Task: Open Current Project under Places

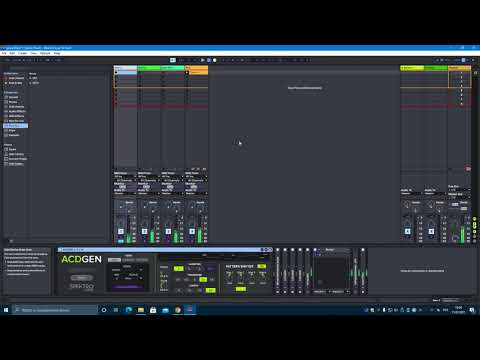Action: point(15,159)
